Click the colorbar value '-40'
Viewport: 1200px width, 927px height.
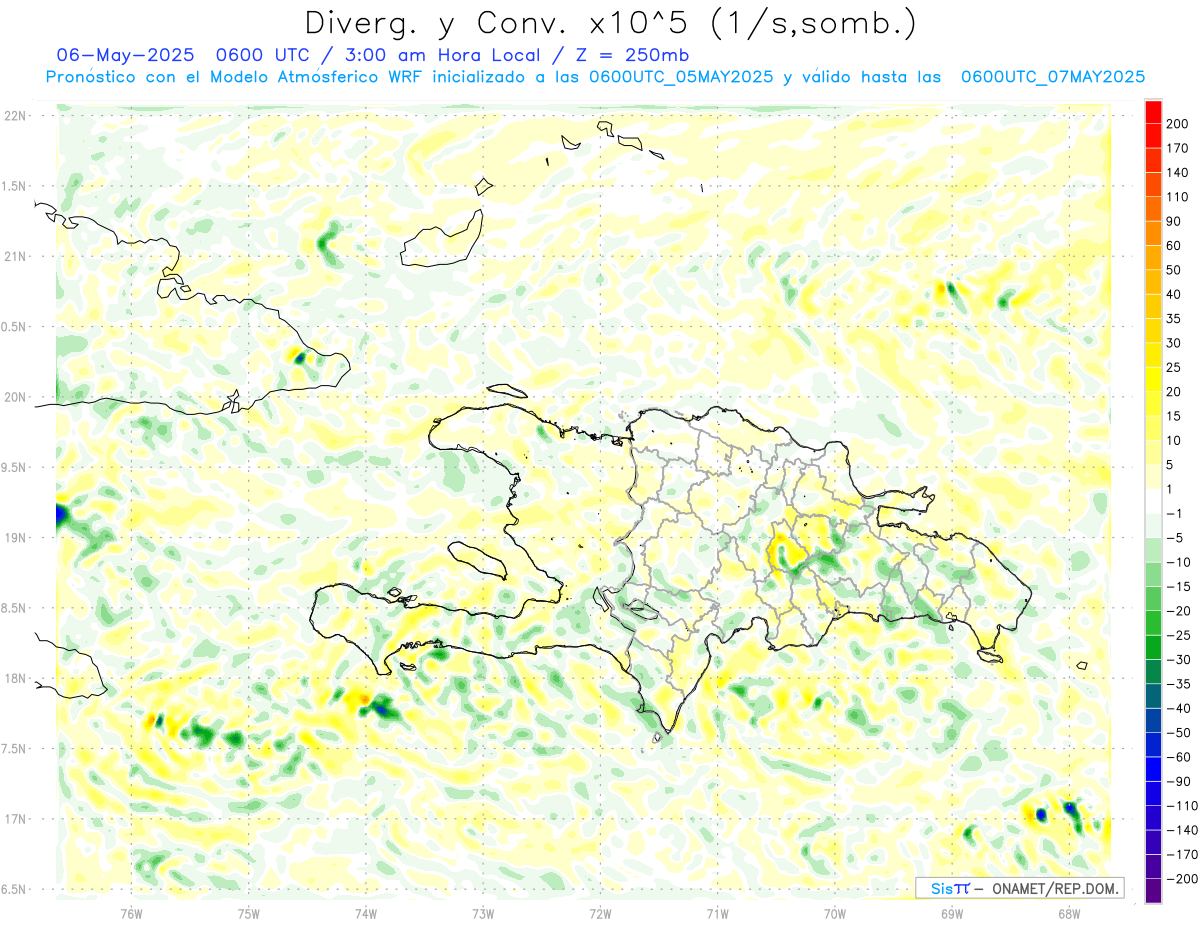(x=1179, y=709)
